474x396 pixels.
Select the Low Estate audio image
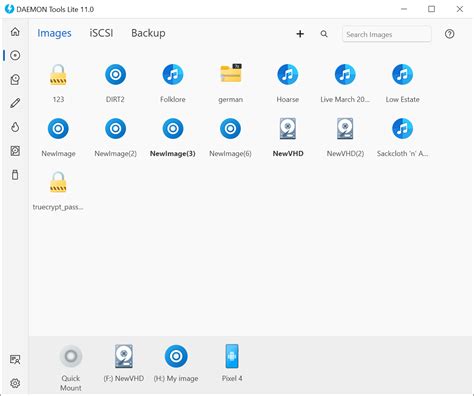[402, 83]
